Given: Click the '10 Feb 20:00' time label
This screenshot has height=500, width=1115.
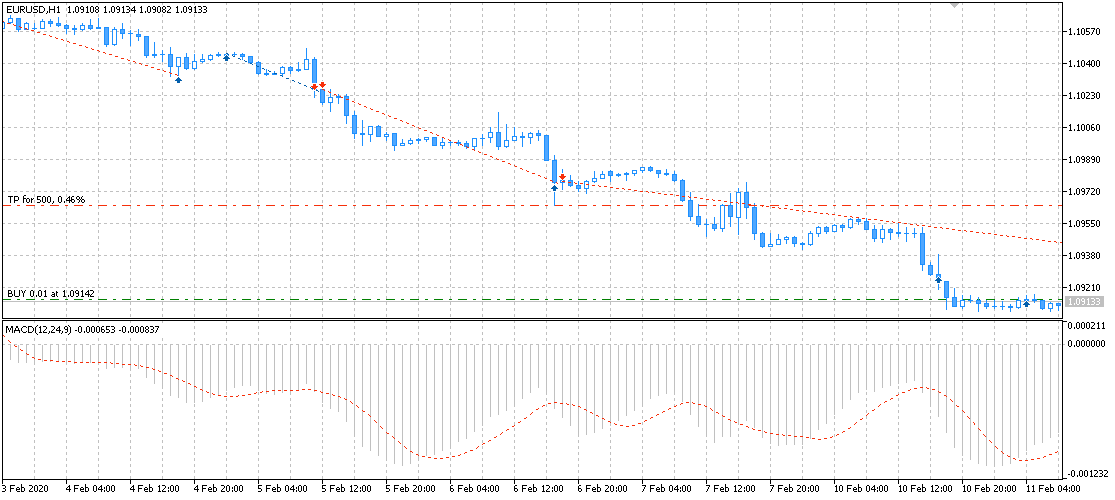Looking at the screenshot, I should (988, 489).
